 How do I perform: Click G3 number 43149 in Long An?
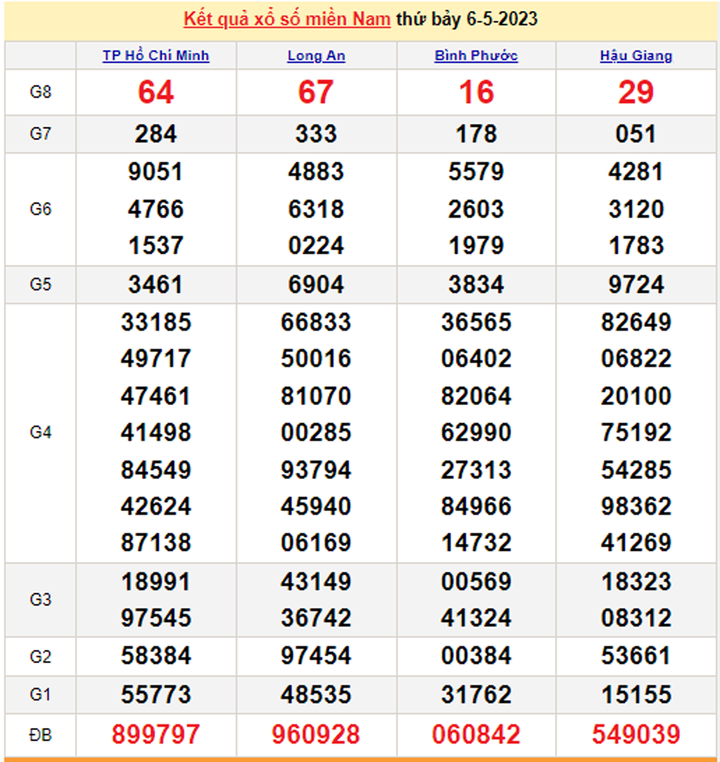[316, 582]
